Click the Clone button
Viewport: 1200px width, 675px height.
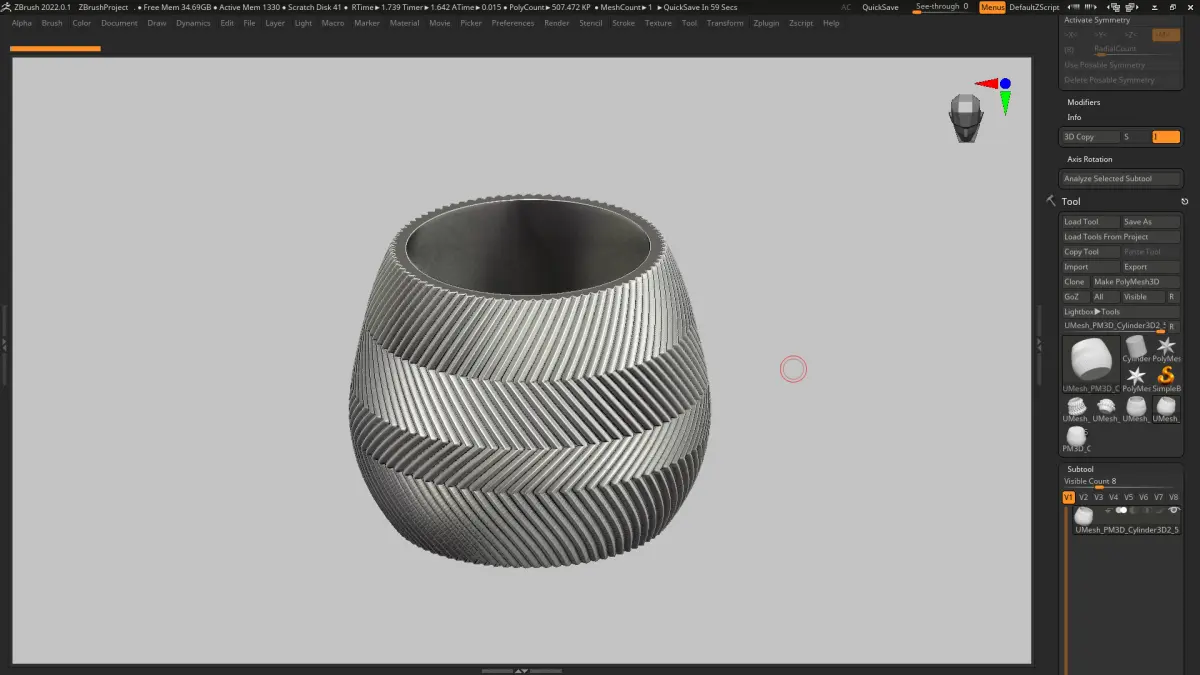1075,282
